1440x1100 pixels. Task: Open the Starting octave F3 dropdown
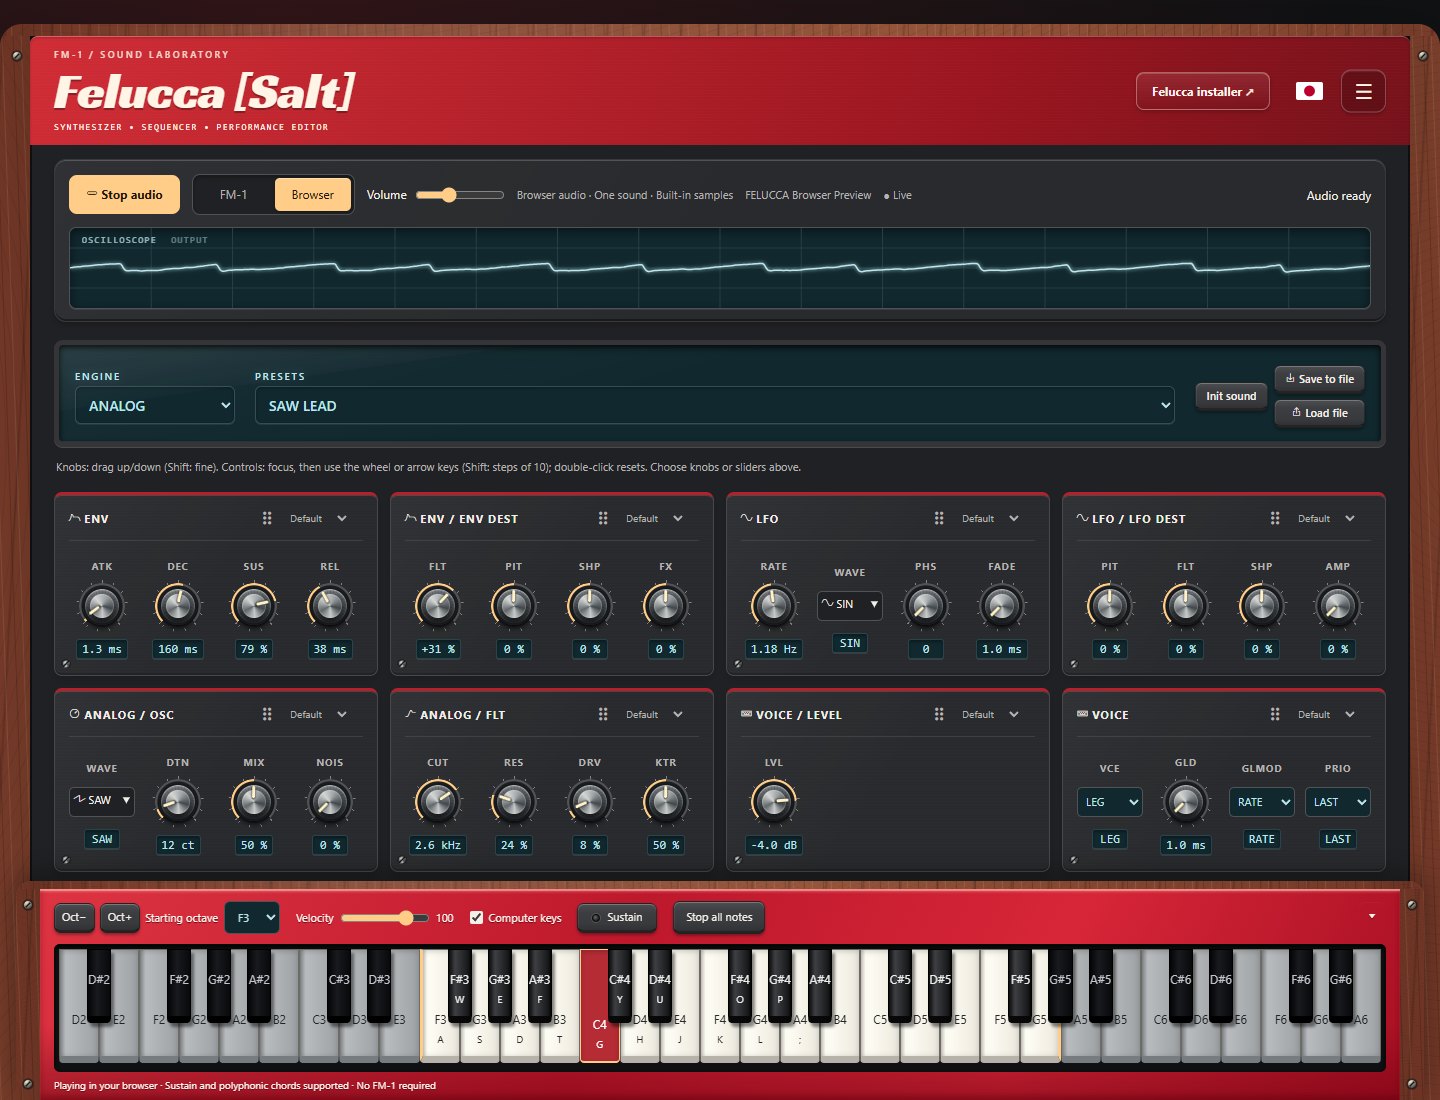[252, 917]
